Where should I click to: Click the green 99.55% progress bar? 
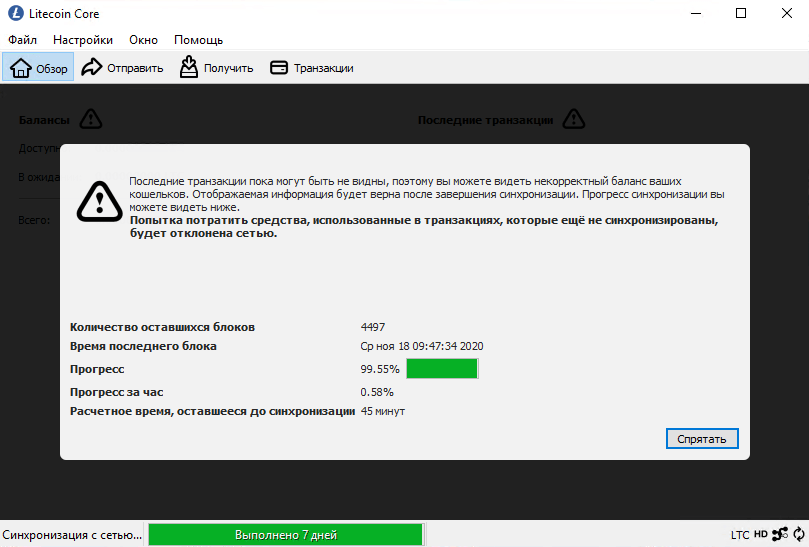tap(441, 369)
